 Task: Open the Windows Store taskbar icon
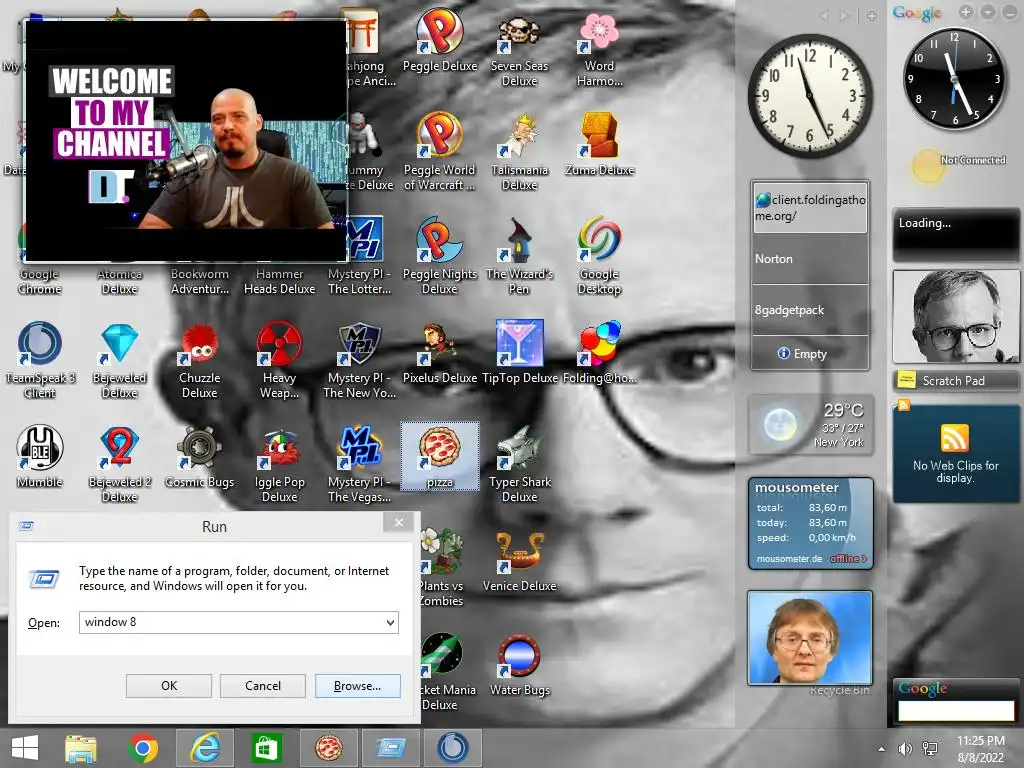coord(266,748)
